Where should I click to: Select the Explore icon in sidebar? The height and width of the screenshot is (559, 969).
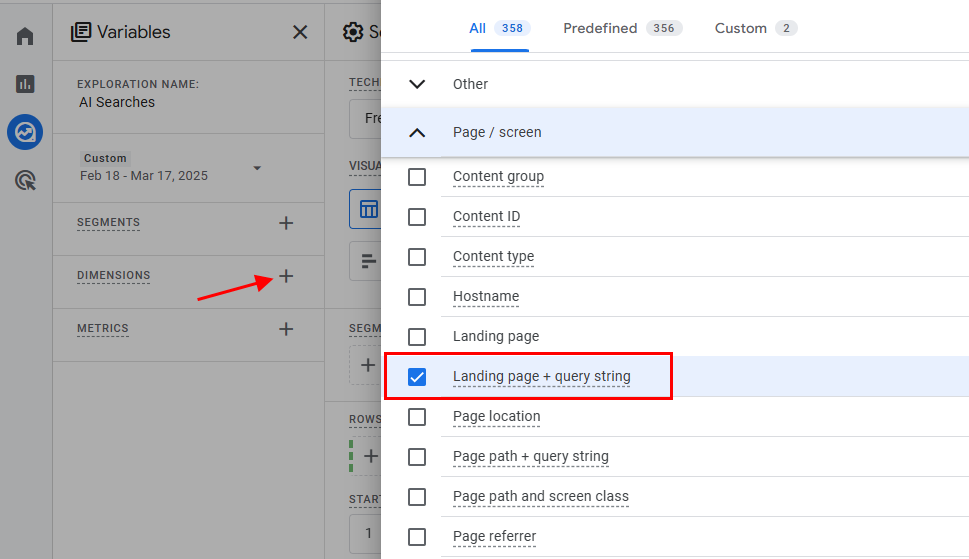click(26, 132)
